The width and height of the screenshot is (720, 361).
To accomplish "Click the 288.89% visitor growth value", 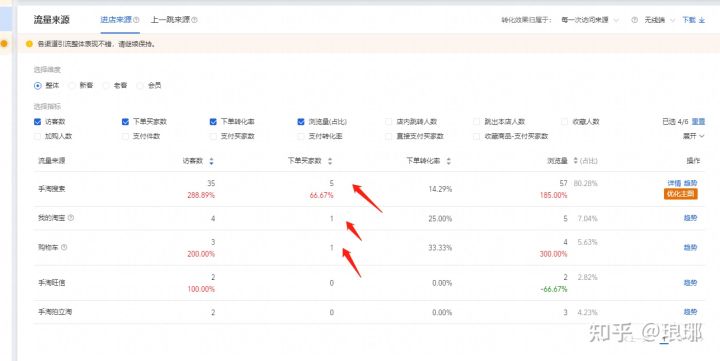I will click(x=201, y=195).
